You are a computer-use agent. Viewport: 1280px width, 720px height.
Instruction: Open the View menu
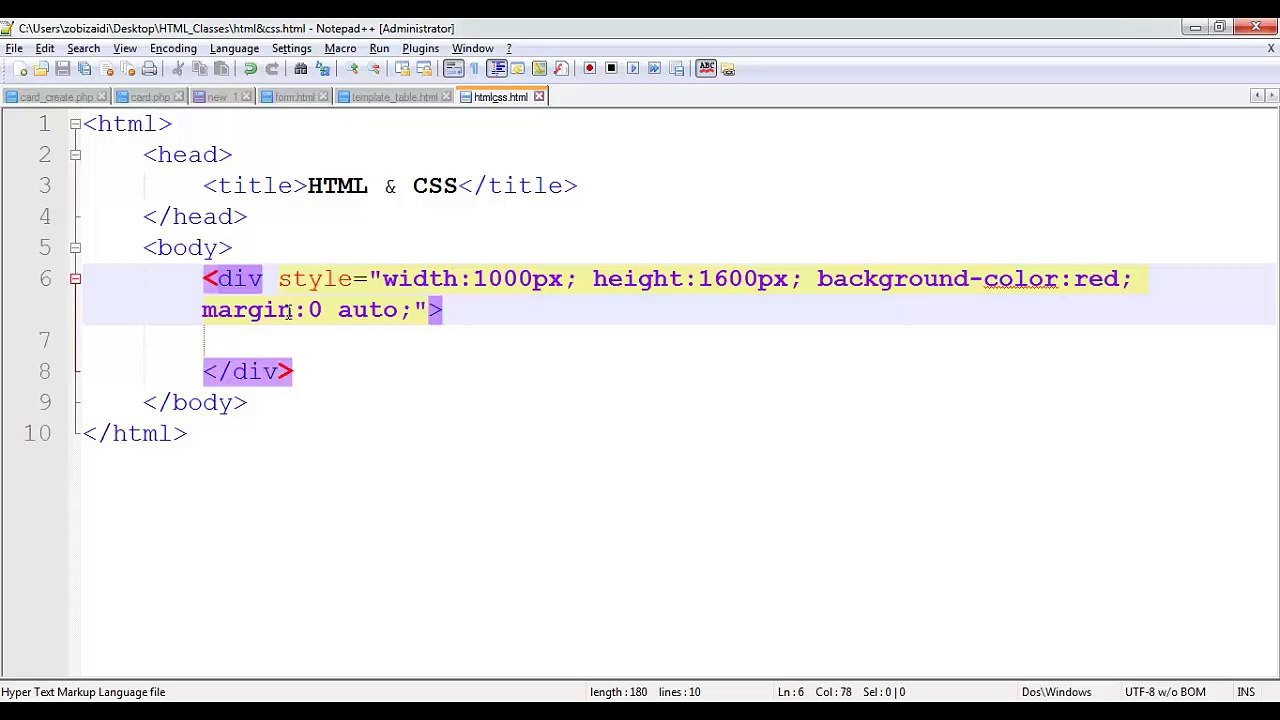[125, 48]
